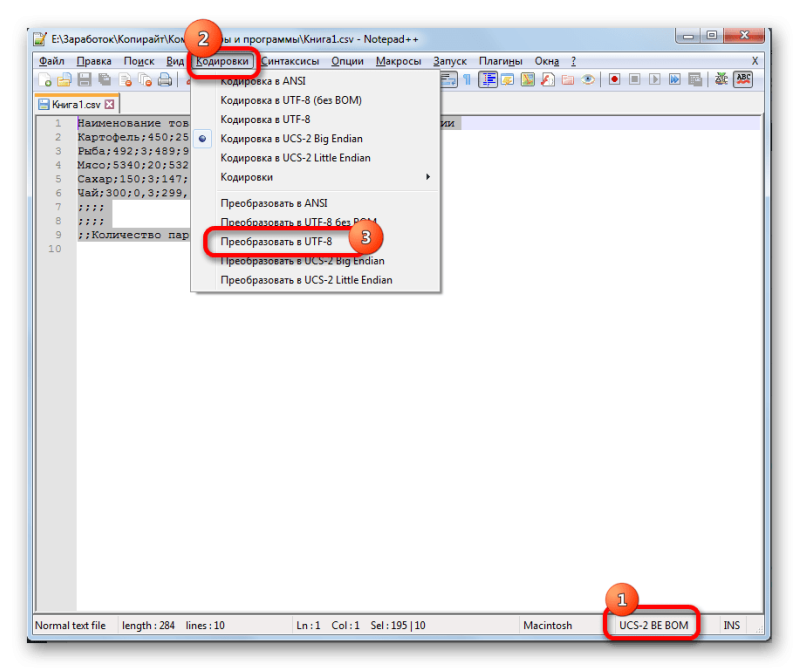Click the Save All icon
The width and height of the screenshot is (800, 671).
[105, 80]
